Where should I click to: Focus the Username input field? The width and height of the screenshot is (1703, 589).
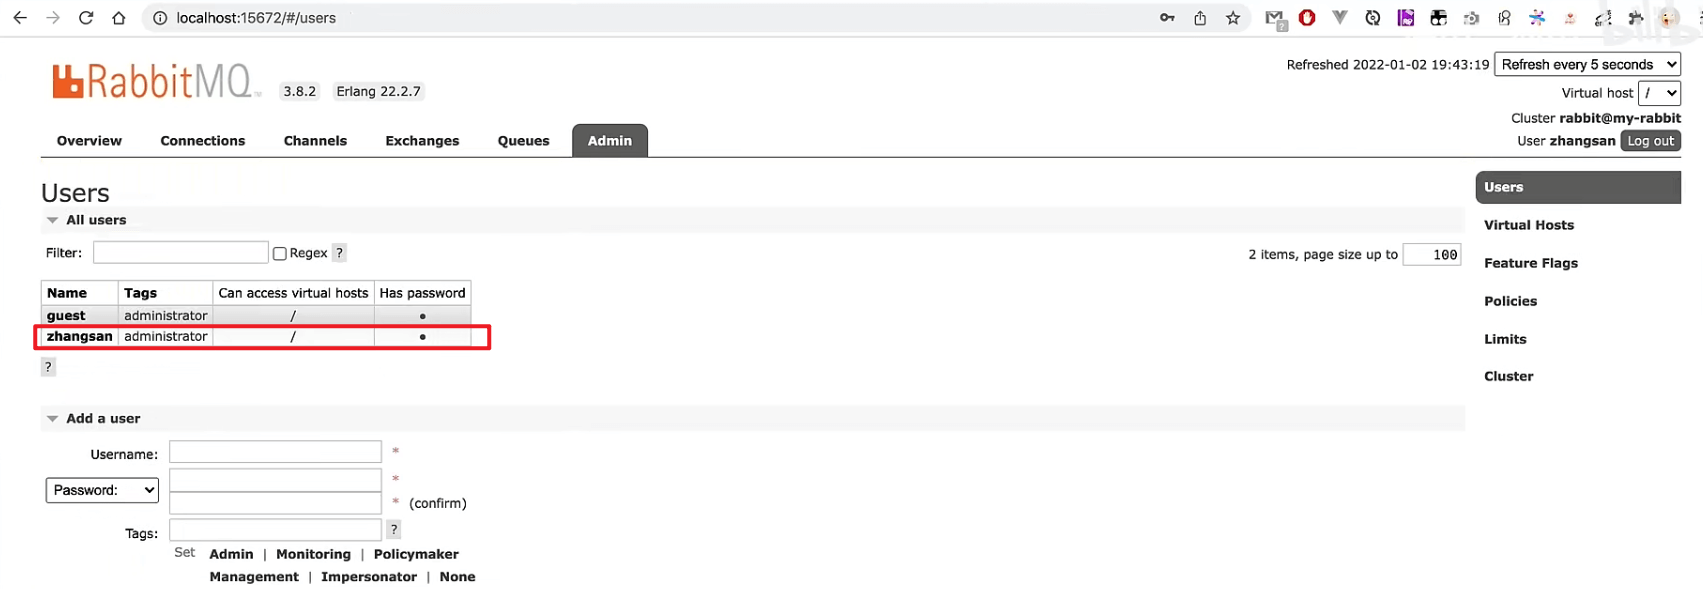(x=275, y=452)
